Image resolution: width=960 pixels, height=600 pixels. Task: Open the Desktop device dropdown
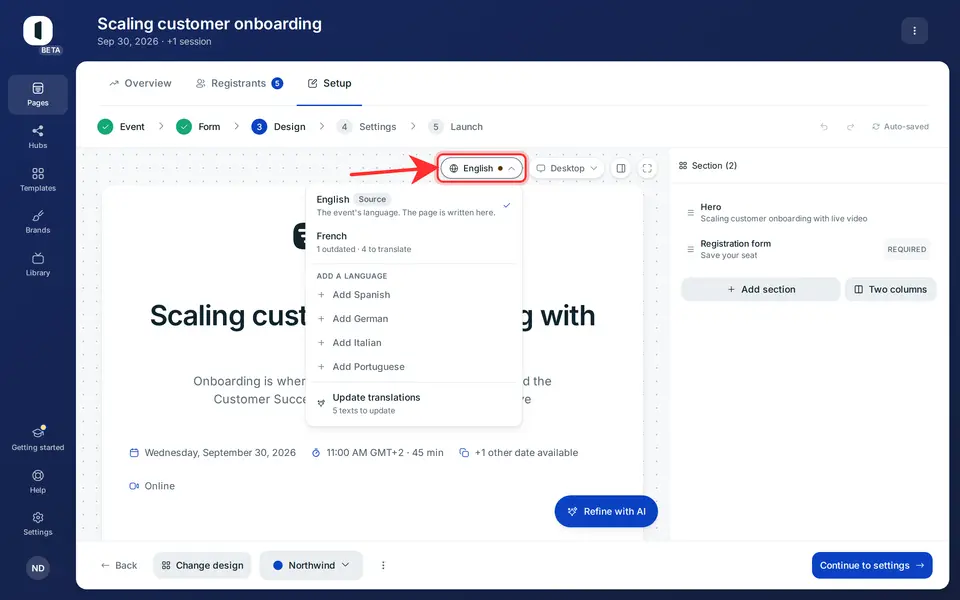point(567,168)
